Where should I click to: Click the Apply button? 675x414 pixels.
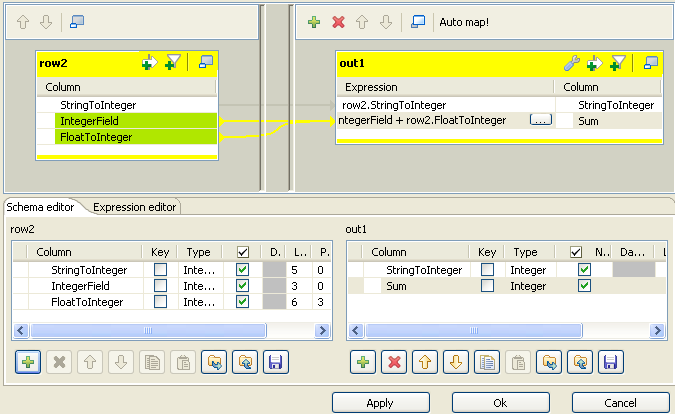click(x=380, y=402)
